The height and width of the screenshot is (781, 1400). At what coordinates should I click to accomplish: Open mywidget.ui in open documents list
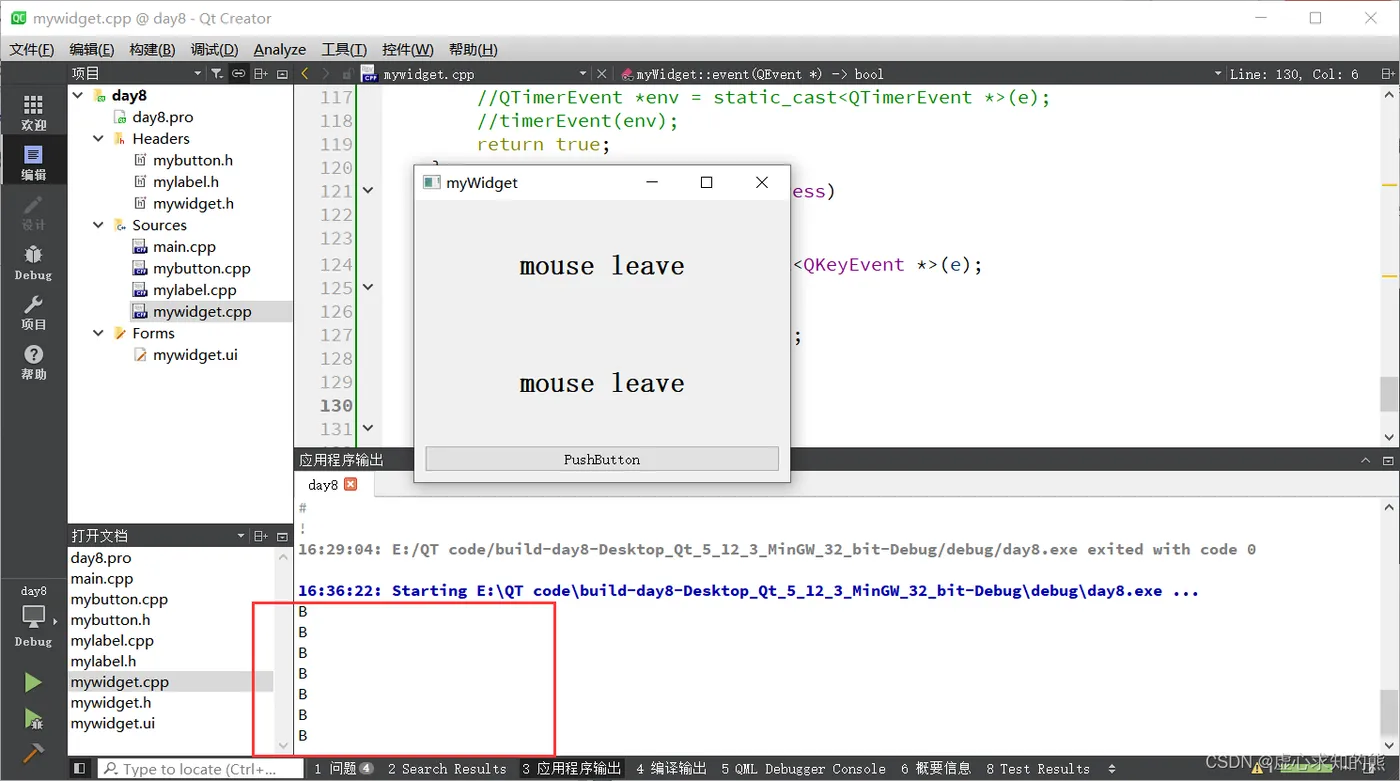tap(112, 723)
